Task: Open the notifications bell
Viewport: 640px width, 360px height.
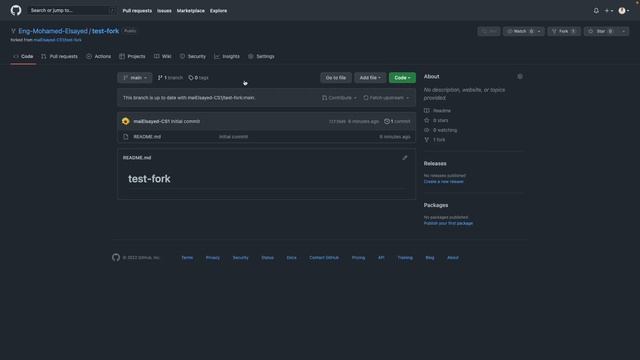Action: 596,11
